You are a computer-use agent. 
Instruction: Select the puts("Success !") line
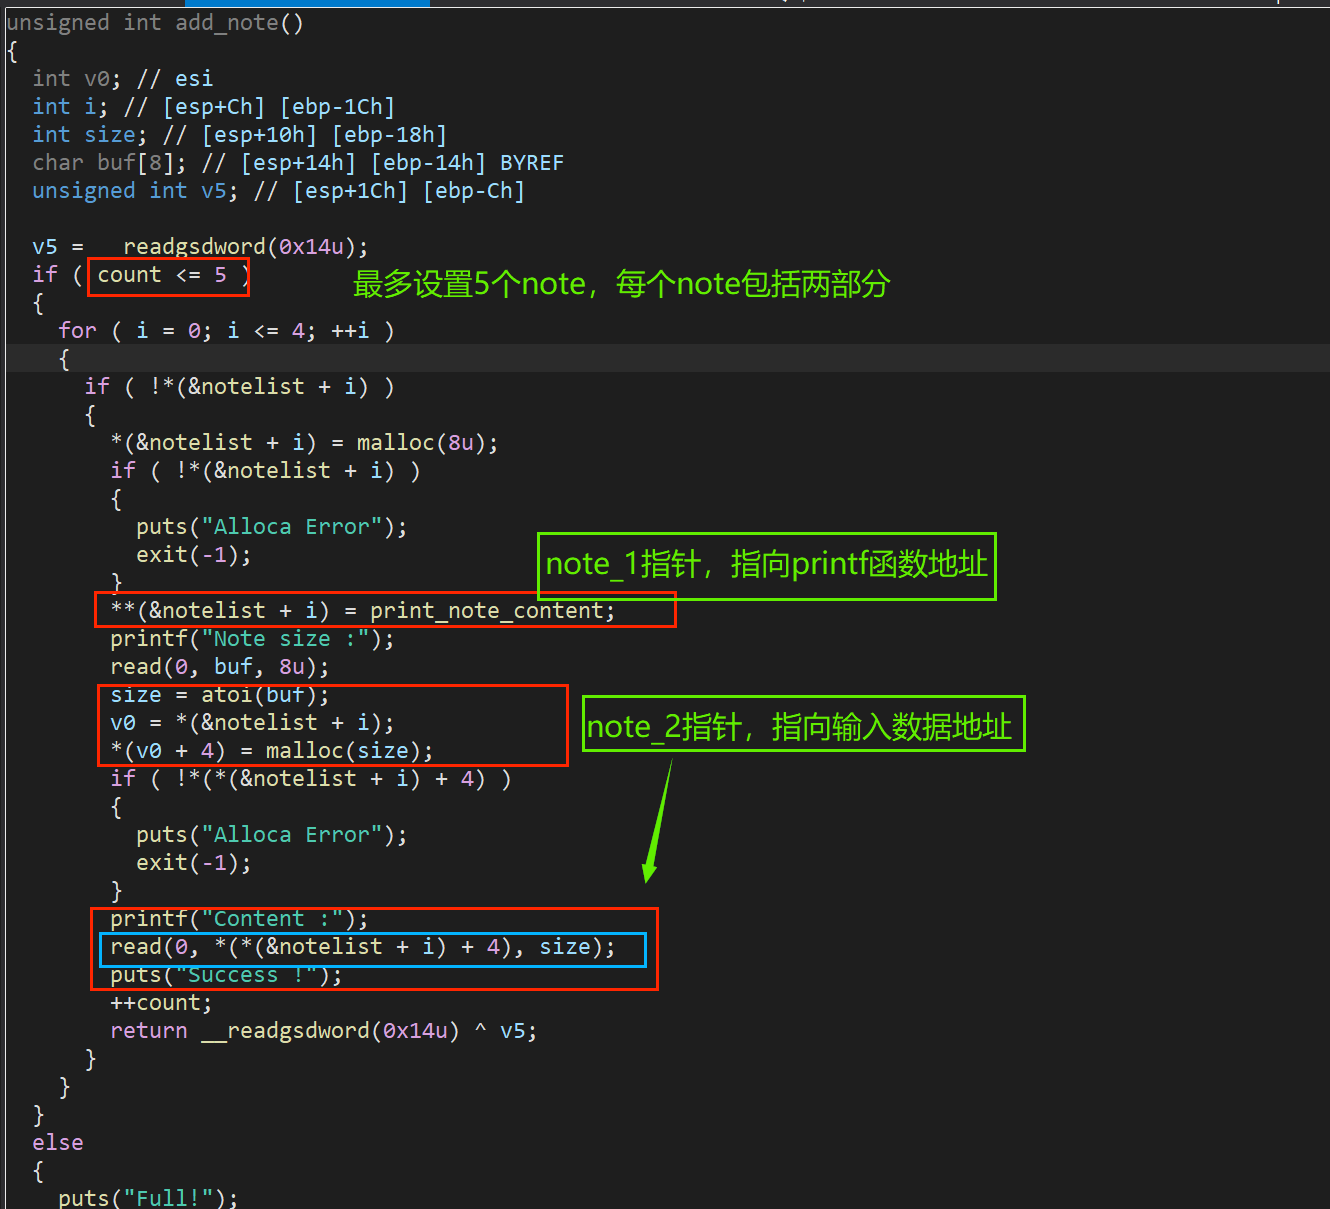(226, 974)
